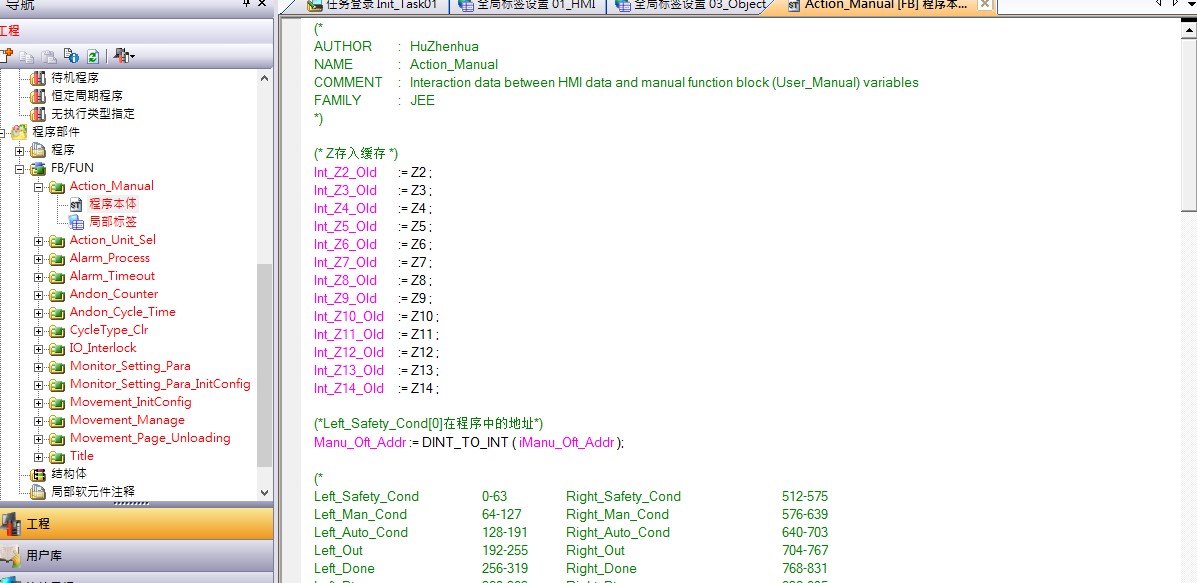This screenshot has width=1197, height=583.
Task: Switch to 全局标签设置 01_HMI tab
Action: tap(531, 5)
